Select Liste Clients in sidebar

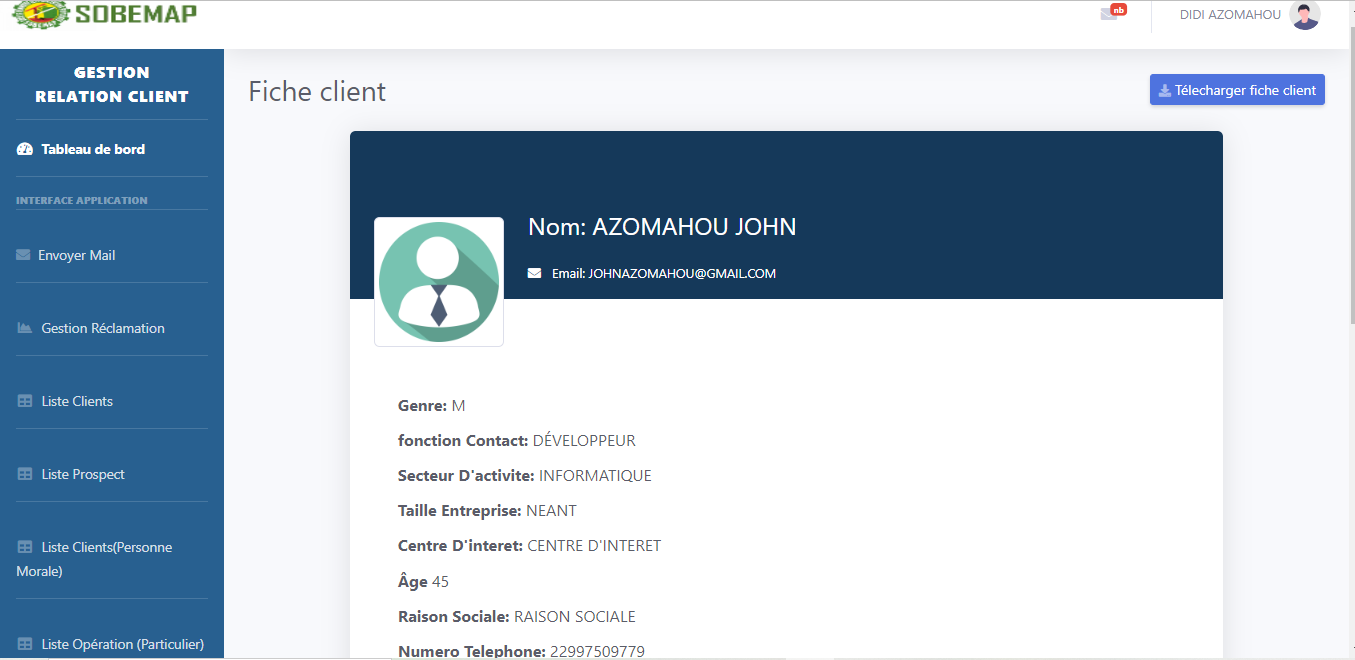[77, 401]
